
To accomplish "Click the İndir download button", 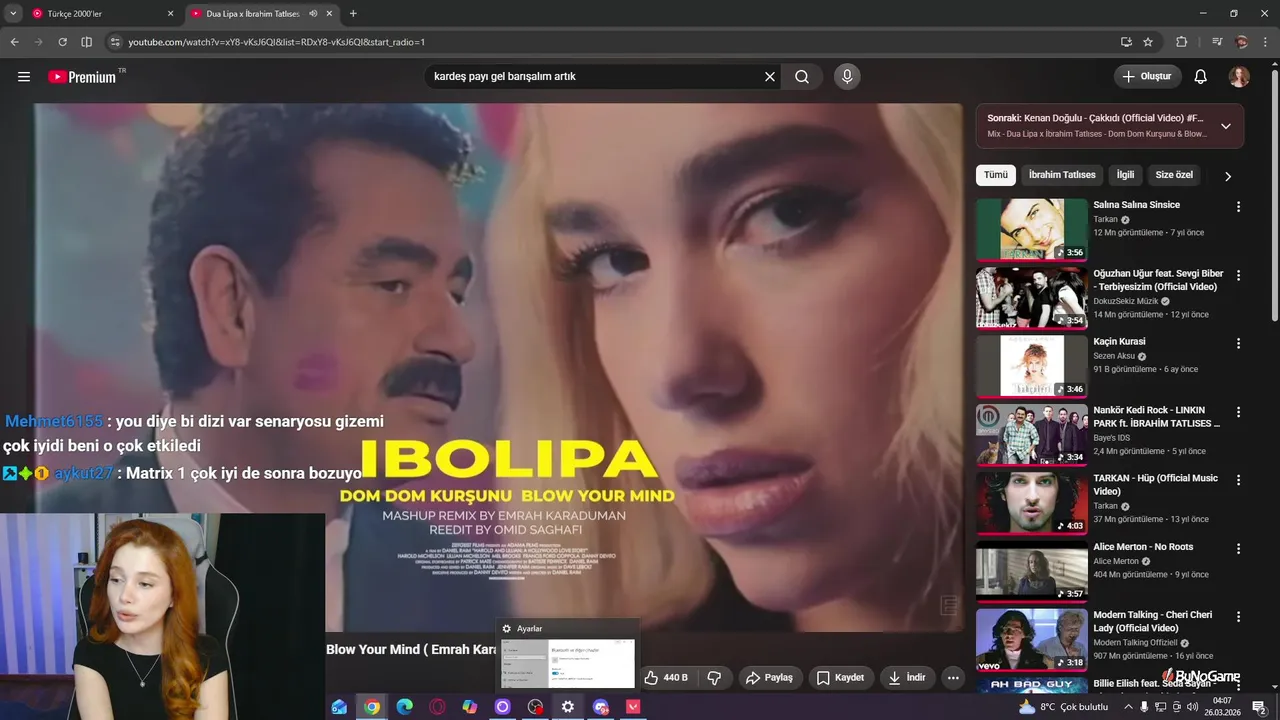I will coord(908,678).
